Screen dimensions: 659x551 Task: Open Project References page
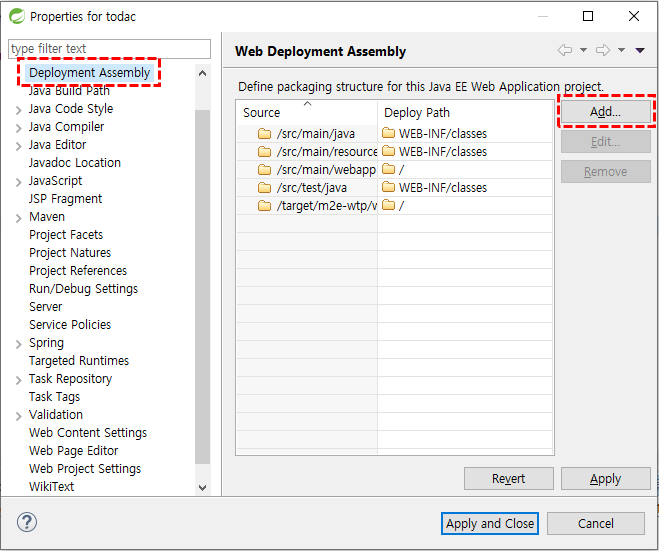click(78, 271)
